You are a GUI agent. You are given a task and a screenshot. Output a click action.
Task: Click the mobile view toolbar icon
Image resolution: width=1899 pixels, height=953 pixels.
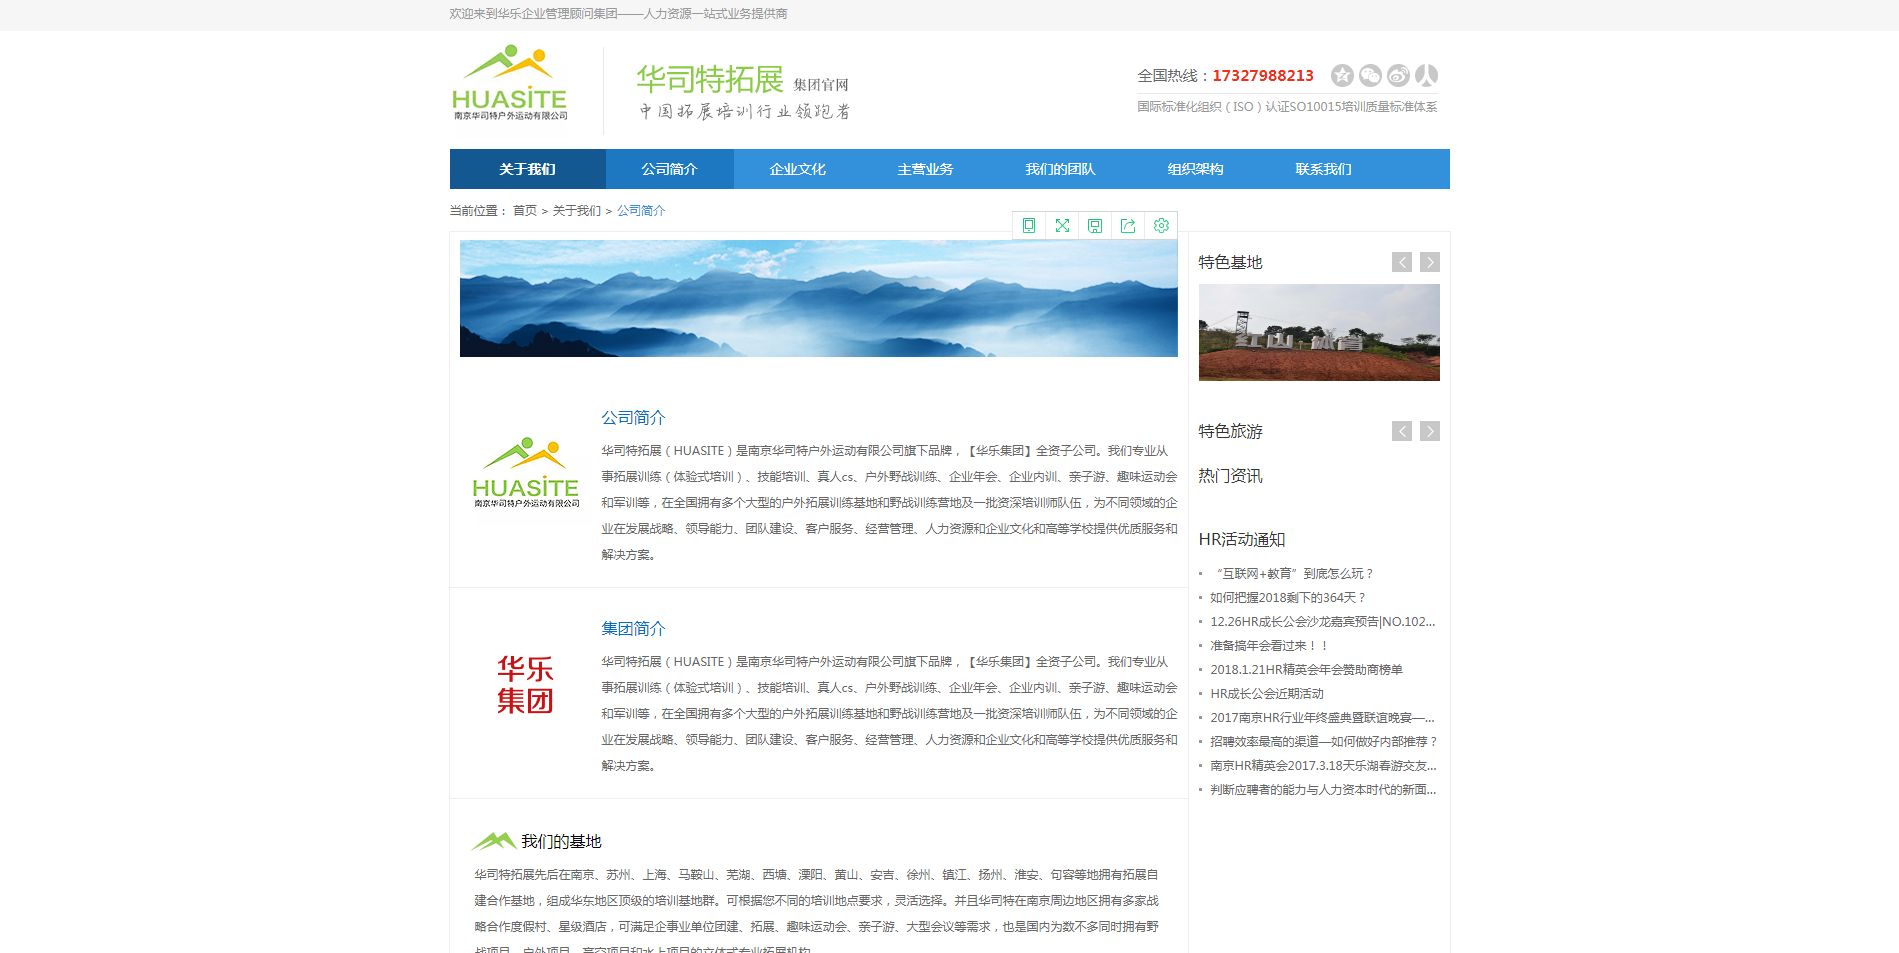1028,226
